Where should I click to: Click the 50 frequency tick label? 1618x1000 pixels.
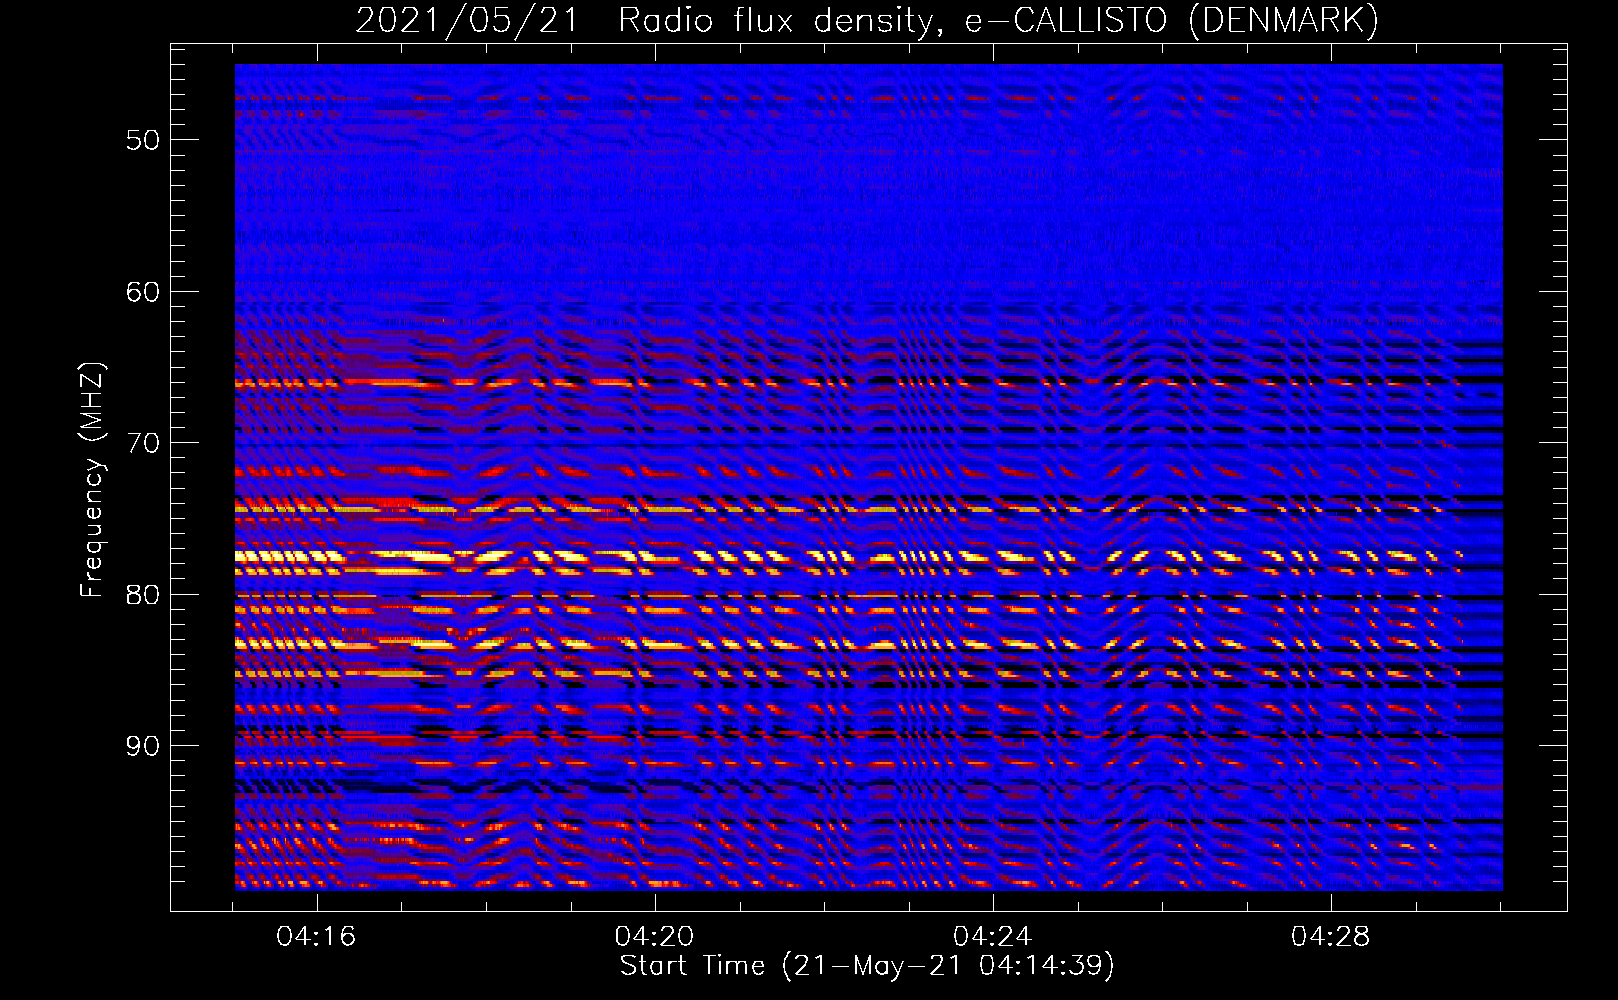coord(143,139)
